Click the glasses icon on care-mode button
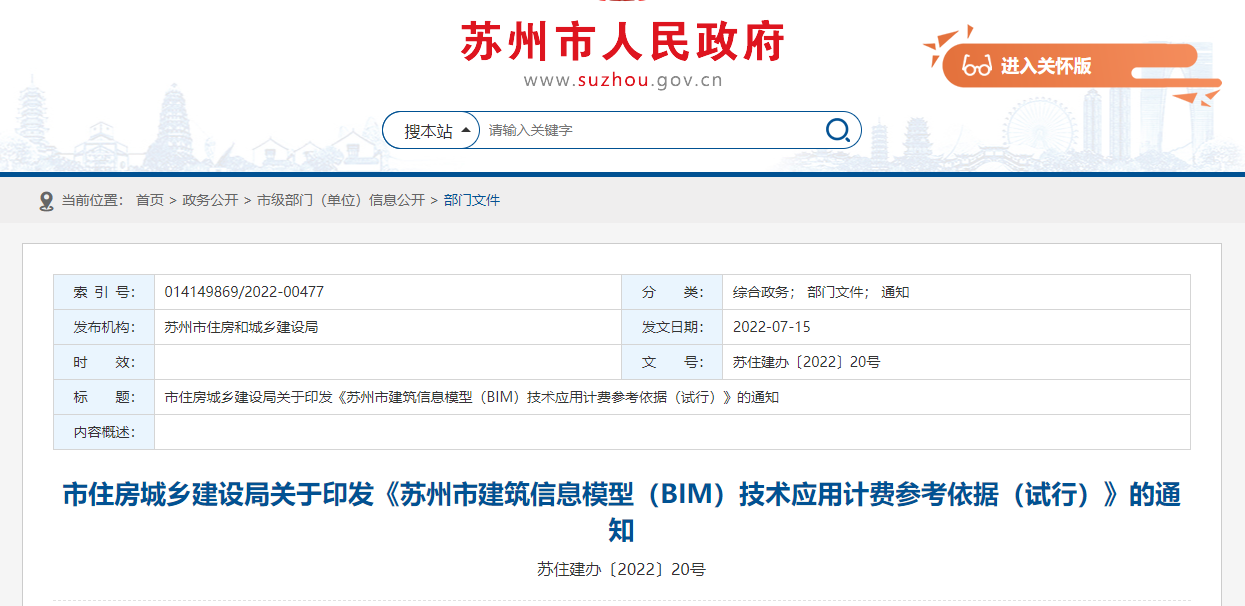The height and width of the screenshot is (606, 1245). click(976, 67)
